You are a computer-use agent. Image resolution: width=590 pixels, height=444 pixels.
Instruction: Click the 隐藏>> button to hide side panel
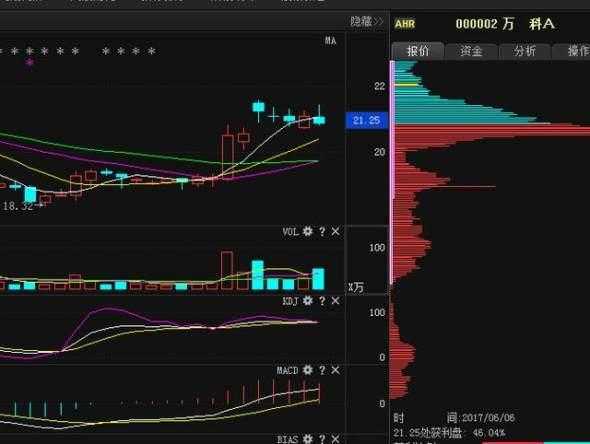366,21
